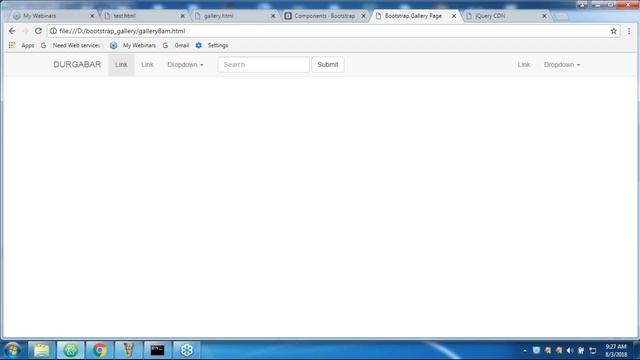Click the second Link beside the active one
This screenshot has height=360, width=640.
147,64
